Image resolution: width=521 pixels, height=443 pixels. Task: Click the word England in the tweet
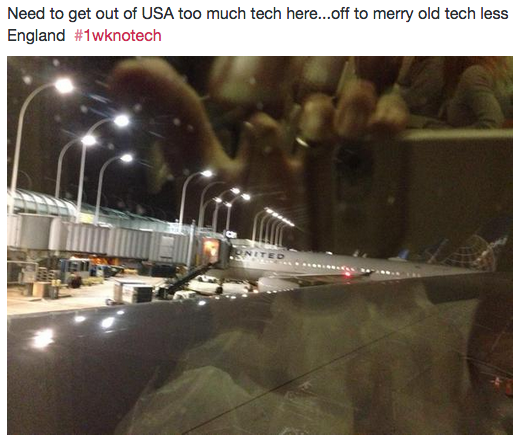[36, 35]
